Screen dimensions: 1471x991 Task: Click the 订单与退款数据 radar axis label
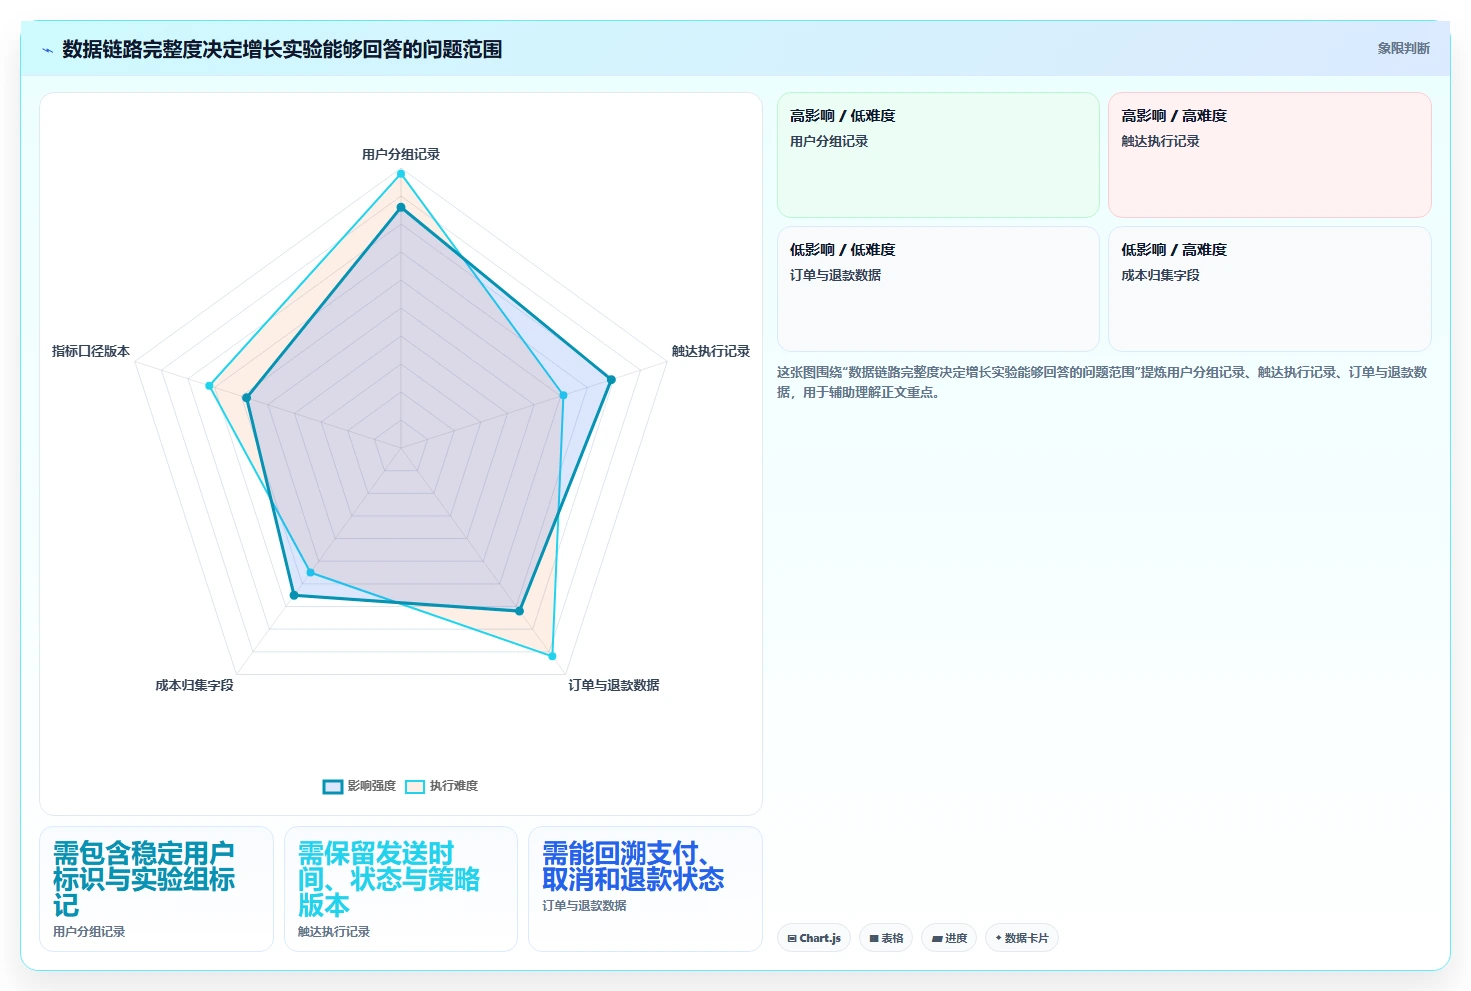point(614,685)
